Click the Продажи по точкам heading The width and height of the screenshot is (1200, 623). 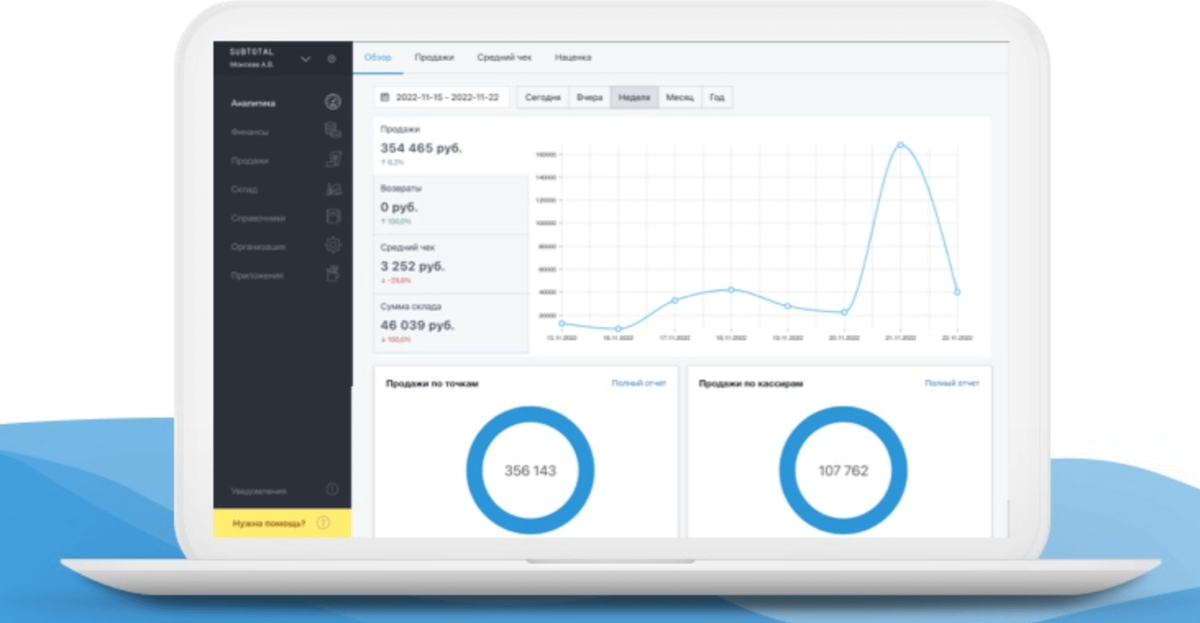433,383
